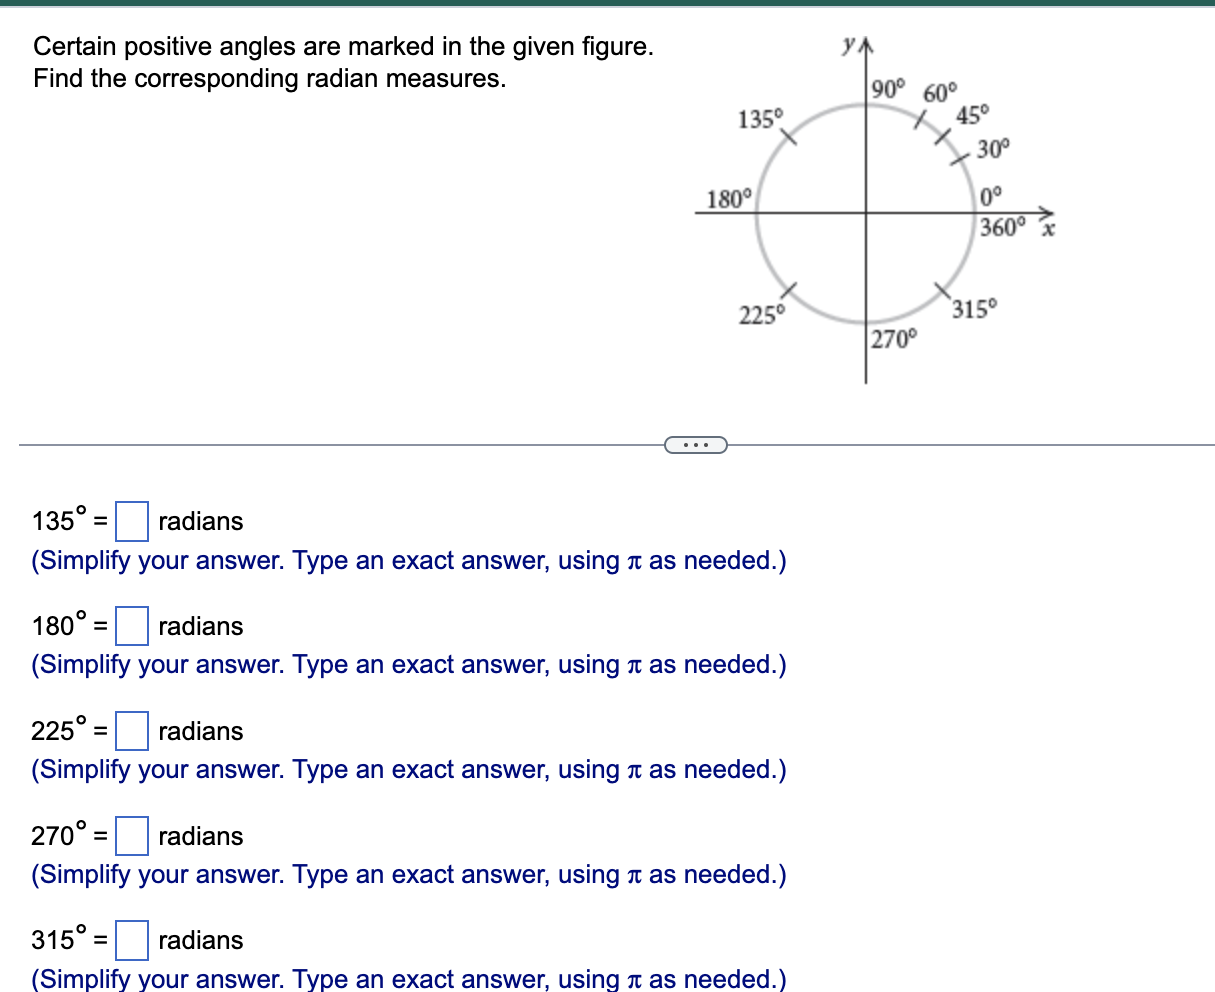This screenshot has width=1215, height=992.
Task: Select the answer box for 225 degrees
Action: click(x=131, y=731)
